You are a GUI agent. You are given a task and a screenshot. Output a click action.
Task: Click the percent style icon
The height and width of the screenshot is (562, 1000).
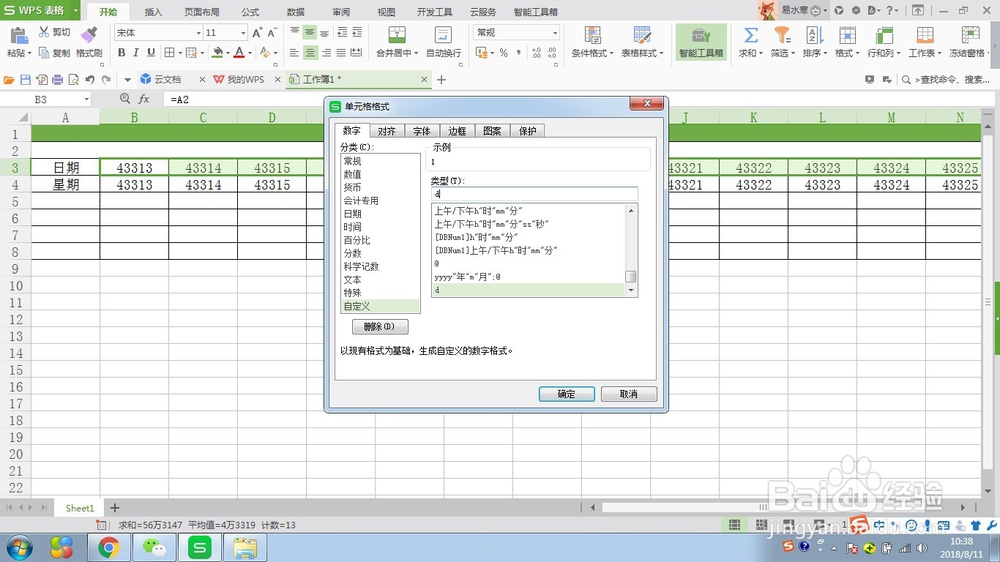(x=504, y=53)
